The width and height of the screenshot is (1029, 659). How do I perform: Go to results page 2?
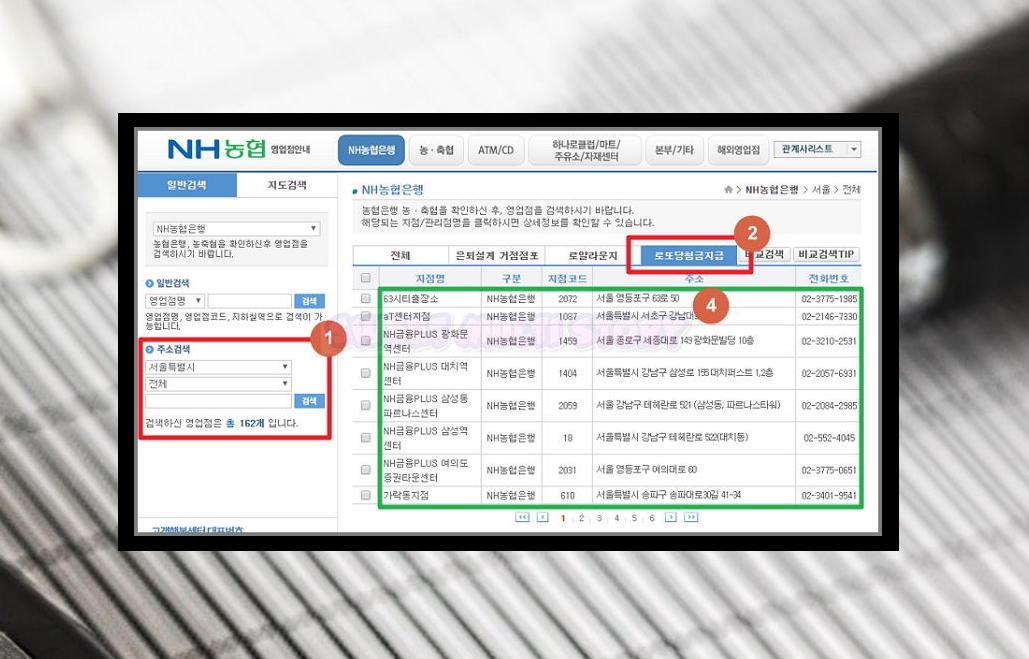(x=581, y=518)
